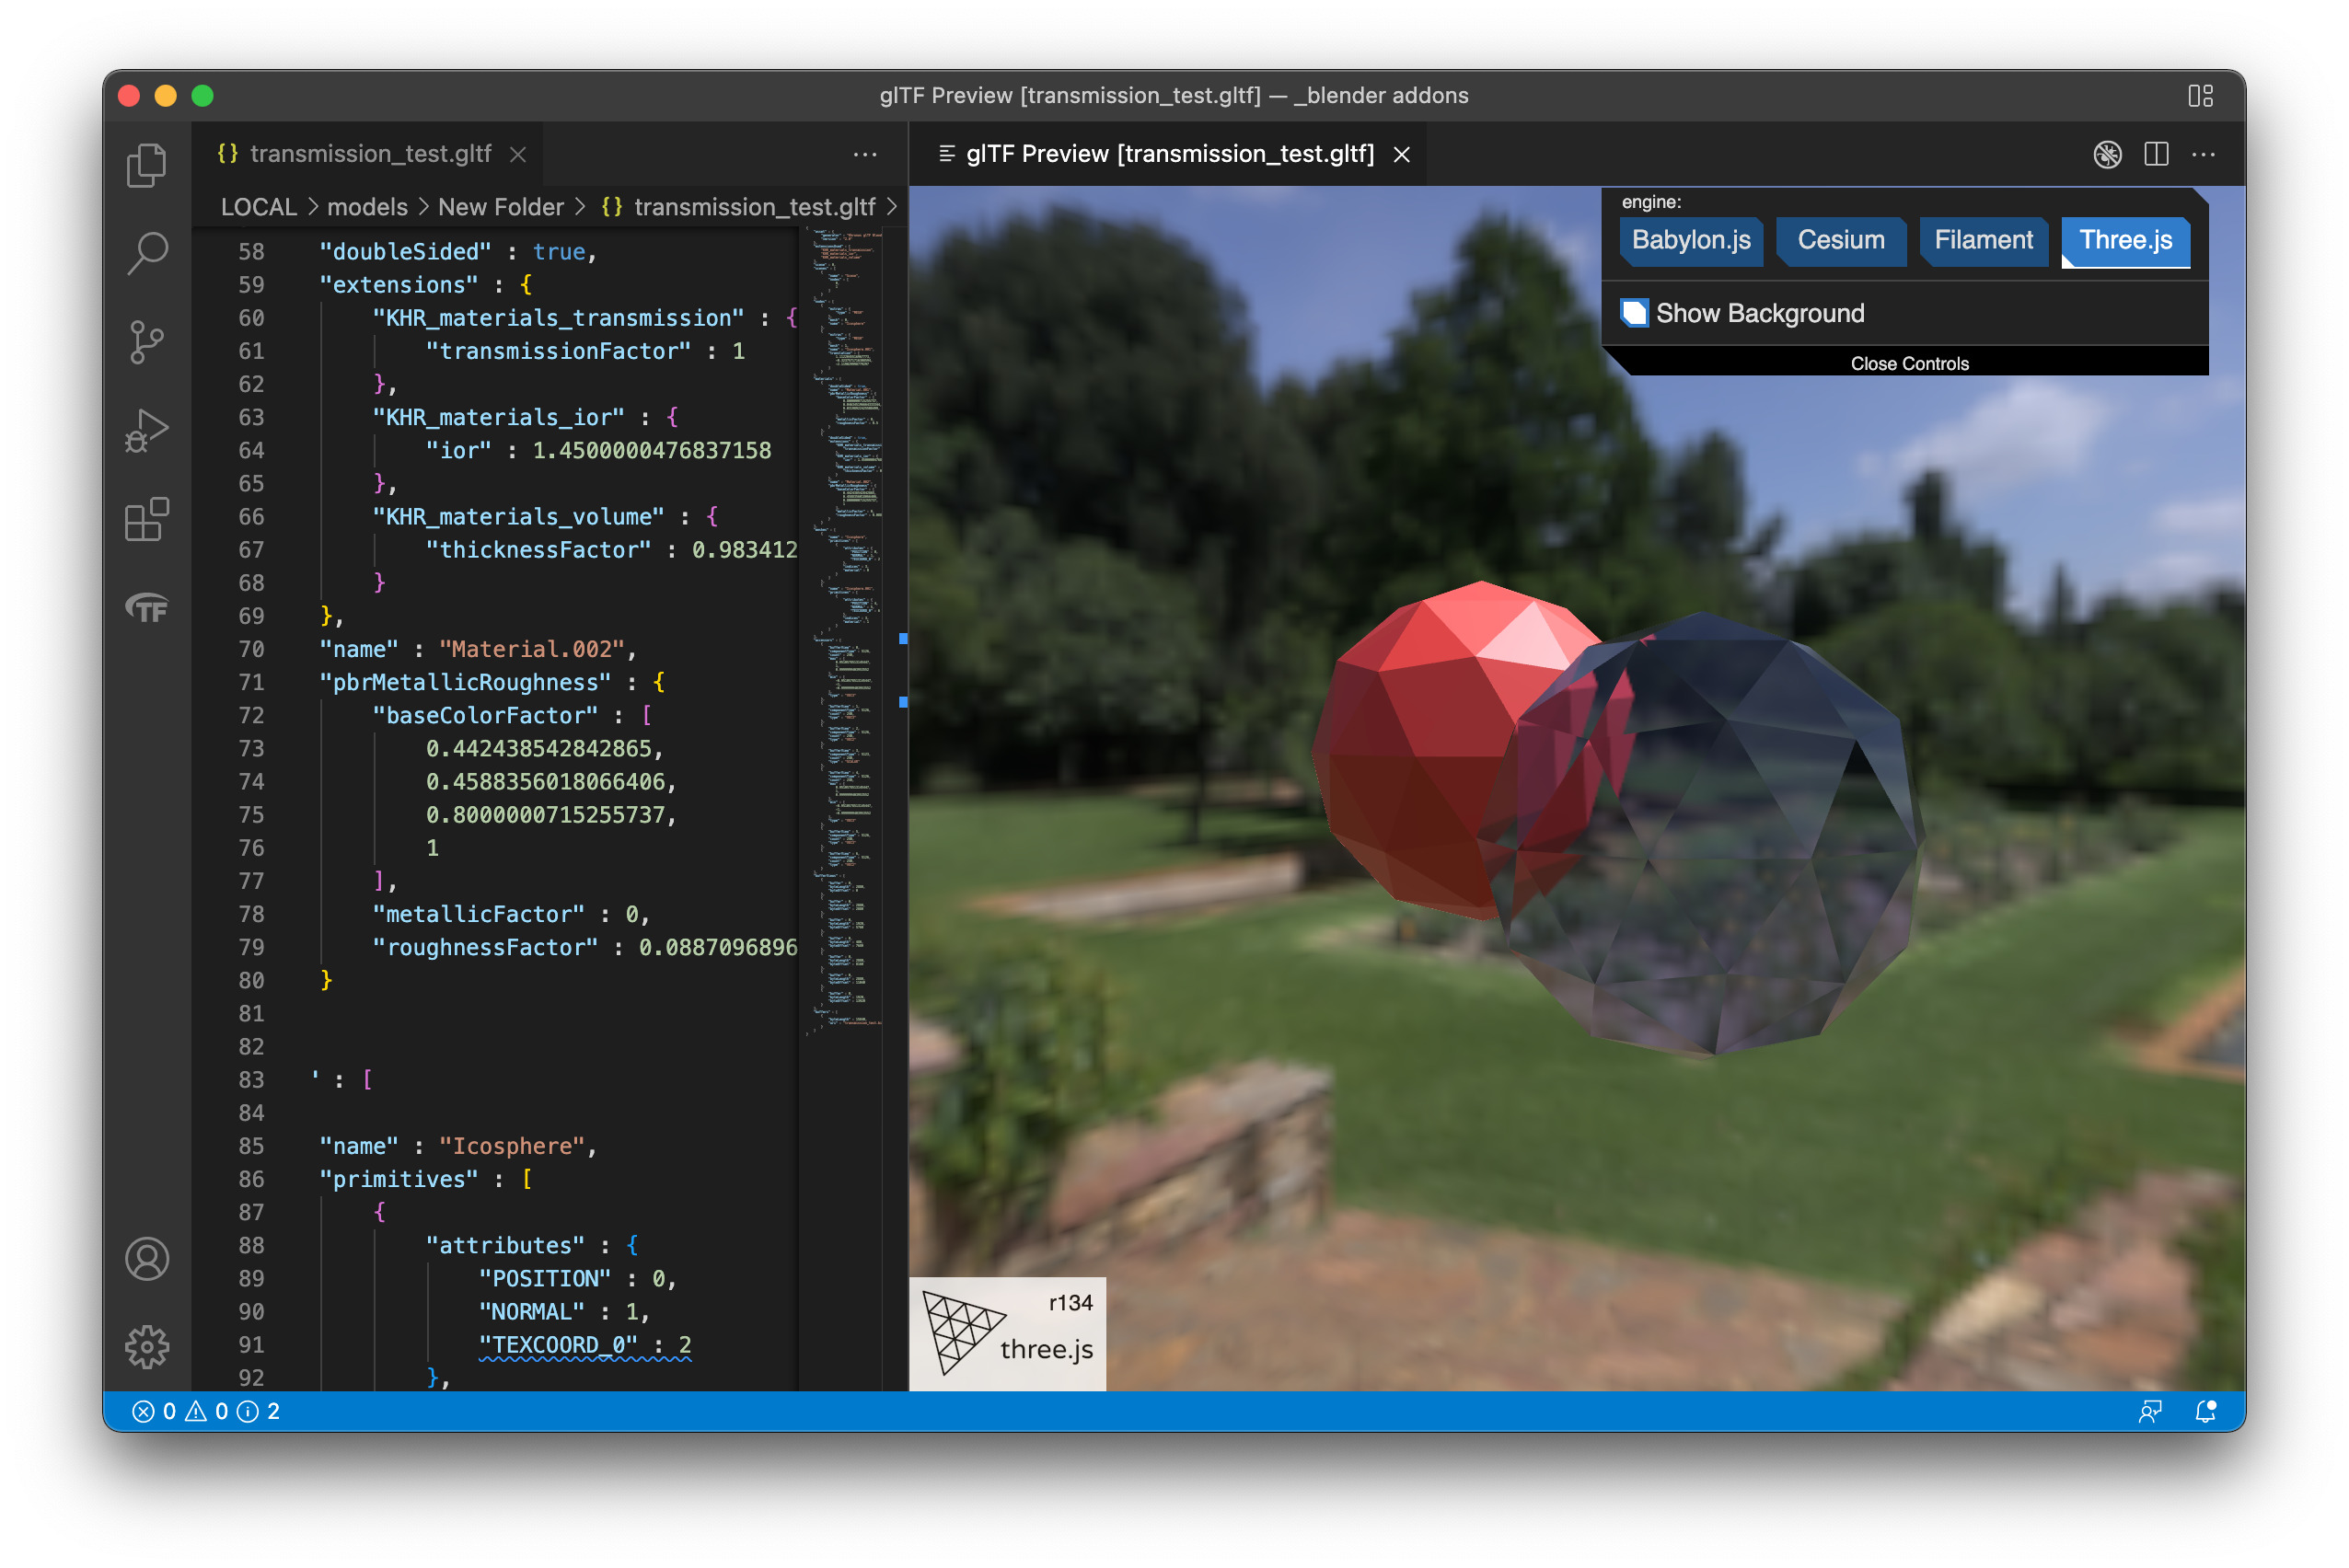Open More Actions for the preview editor group

[2203, 154]
